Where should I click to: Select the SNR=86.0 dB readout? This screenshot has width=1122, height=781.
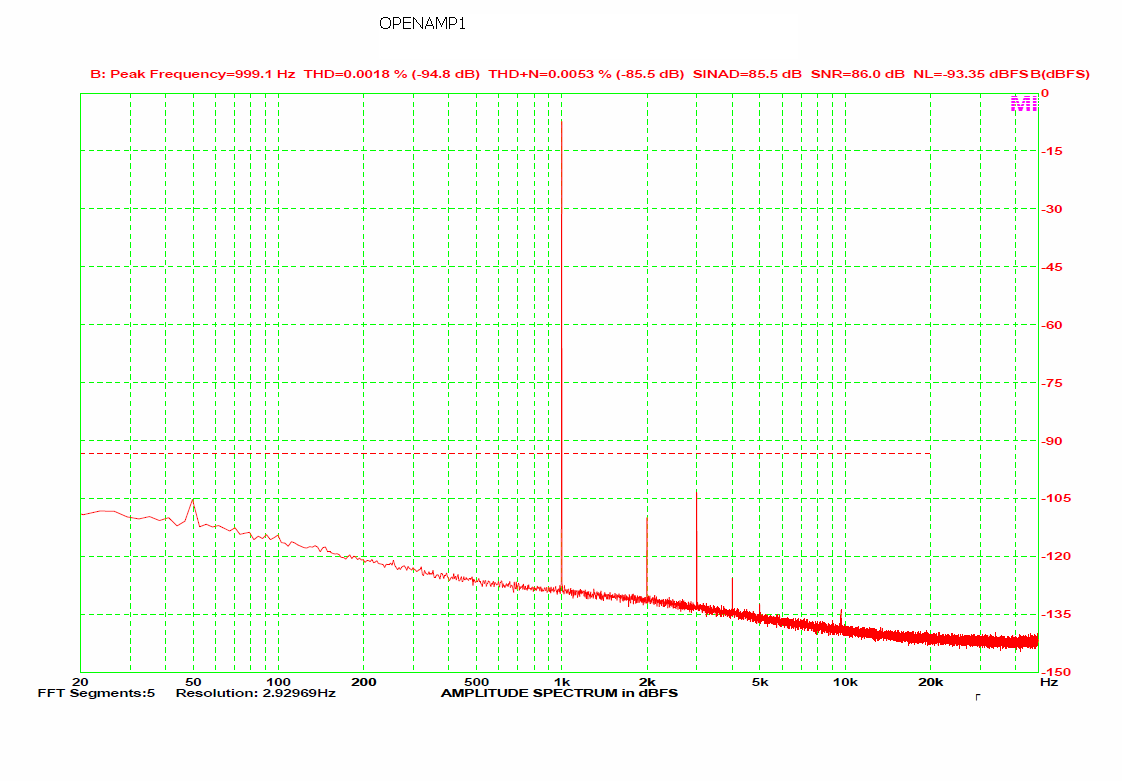point(857,74)
